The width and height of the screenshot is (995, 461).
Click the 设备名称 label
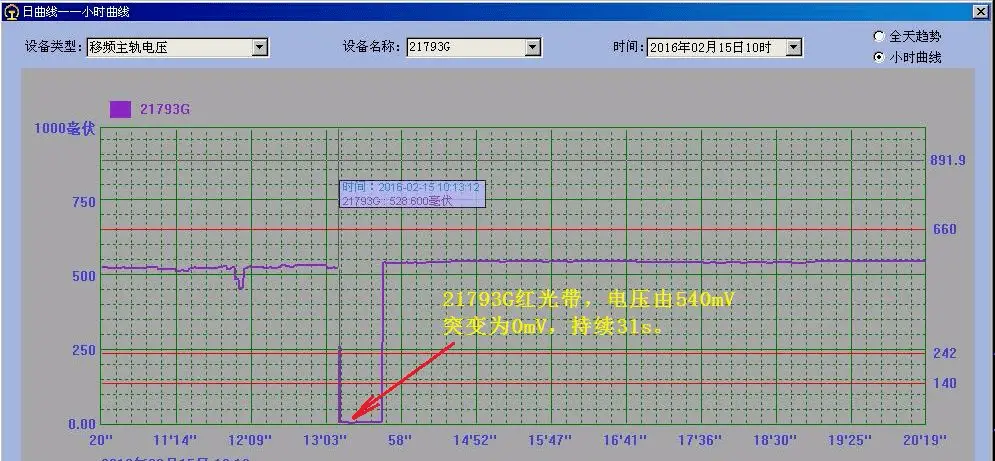click(x=372, y=47)
